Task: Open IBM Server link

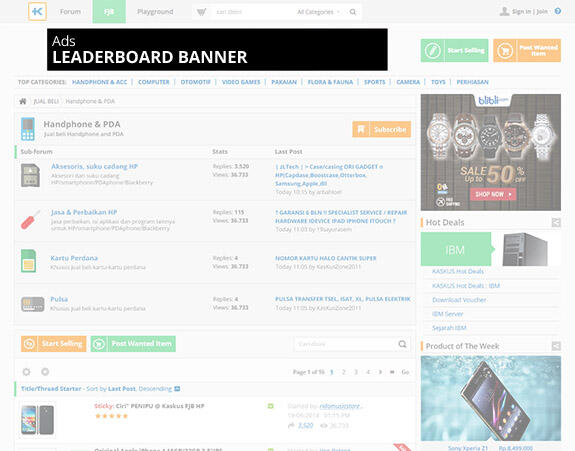Action: [x=447, y=314]
